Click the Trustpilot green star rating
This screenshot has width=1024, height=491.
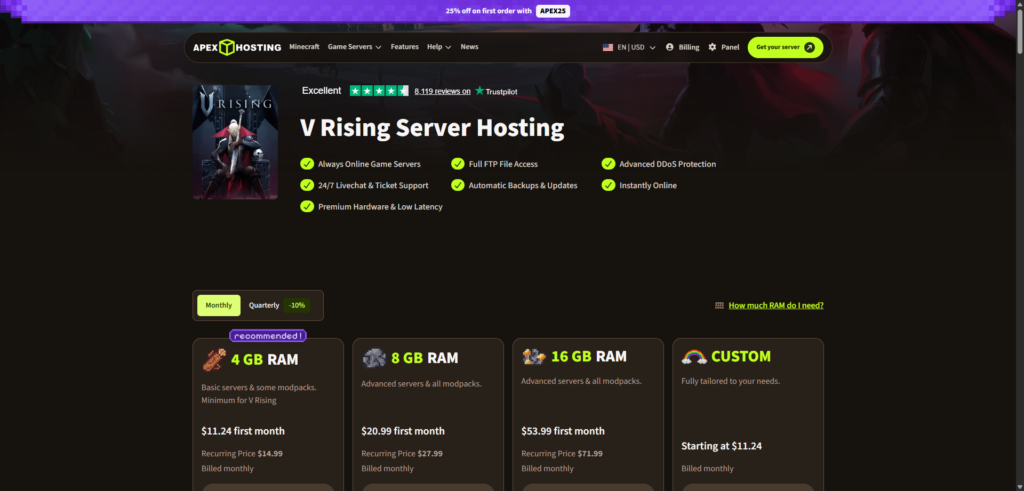(379, 91)
